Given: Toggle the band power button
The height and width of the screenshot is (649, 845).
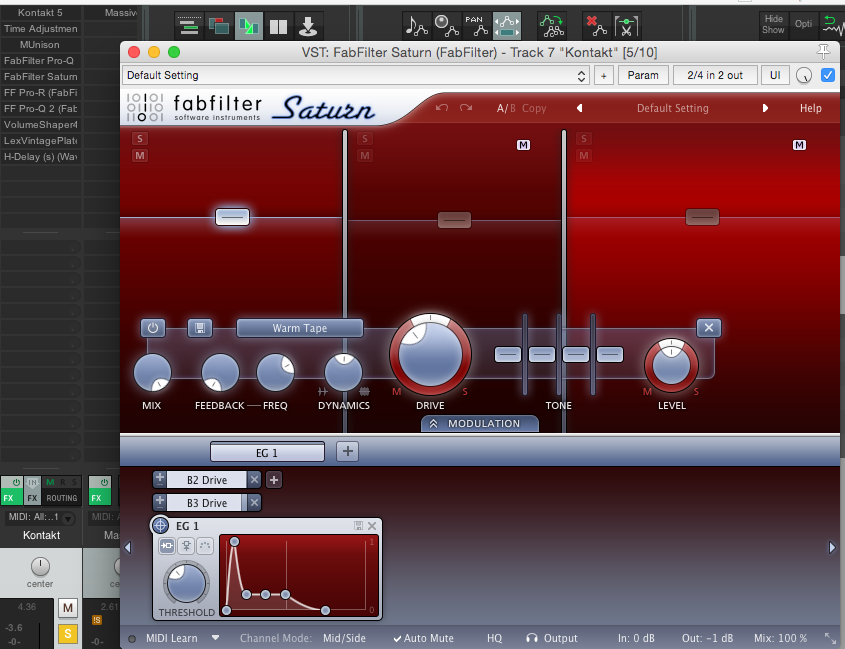Looking at the screenshot, I should [x=153, y=328].
